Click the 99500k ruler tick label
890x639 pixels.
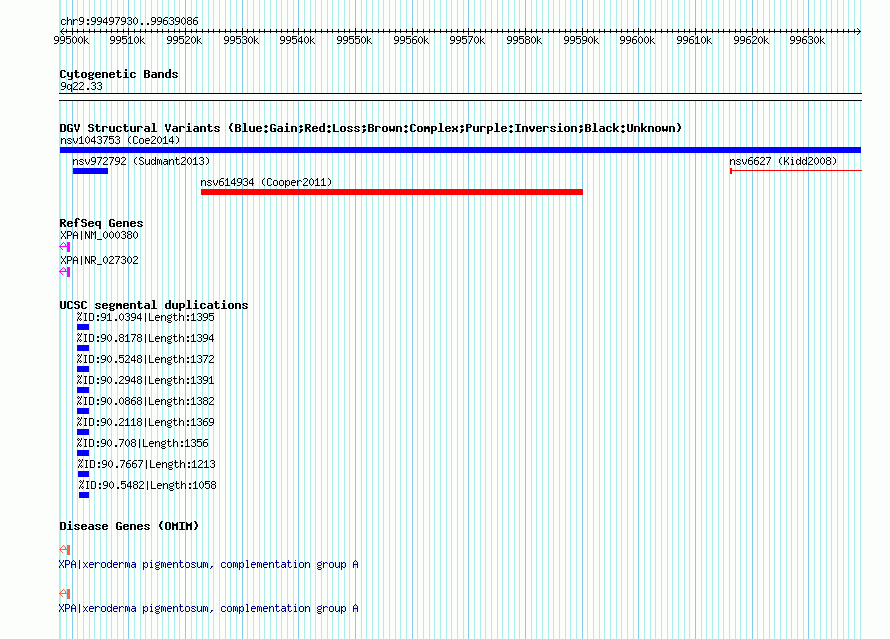(x=71, y=40)
